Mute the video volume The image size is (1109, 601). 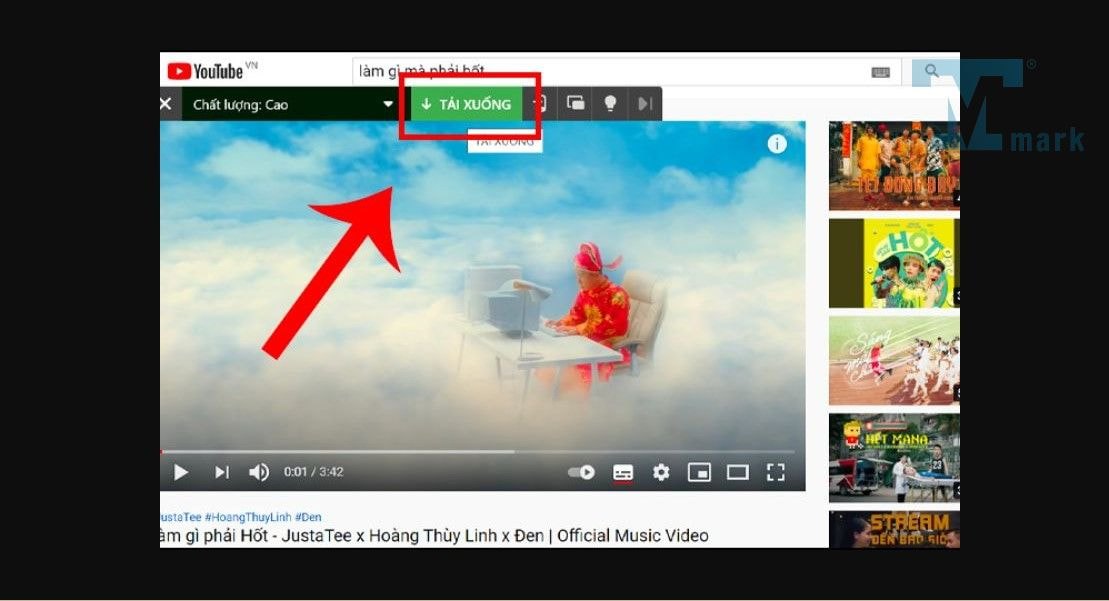tap(259, 472)
